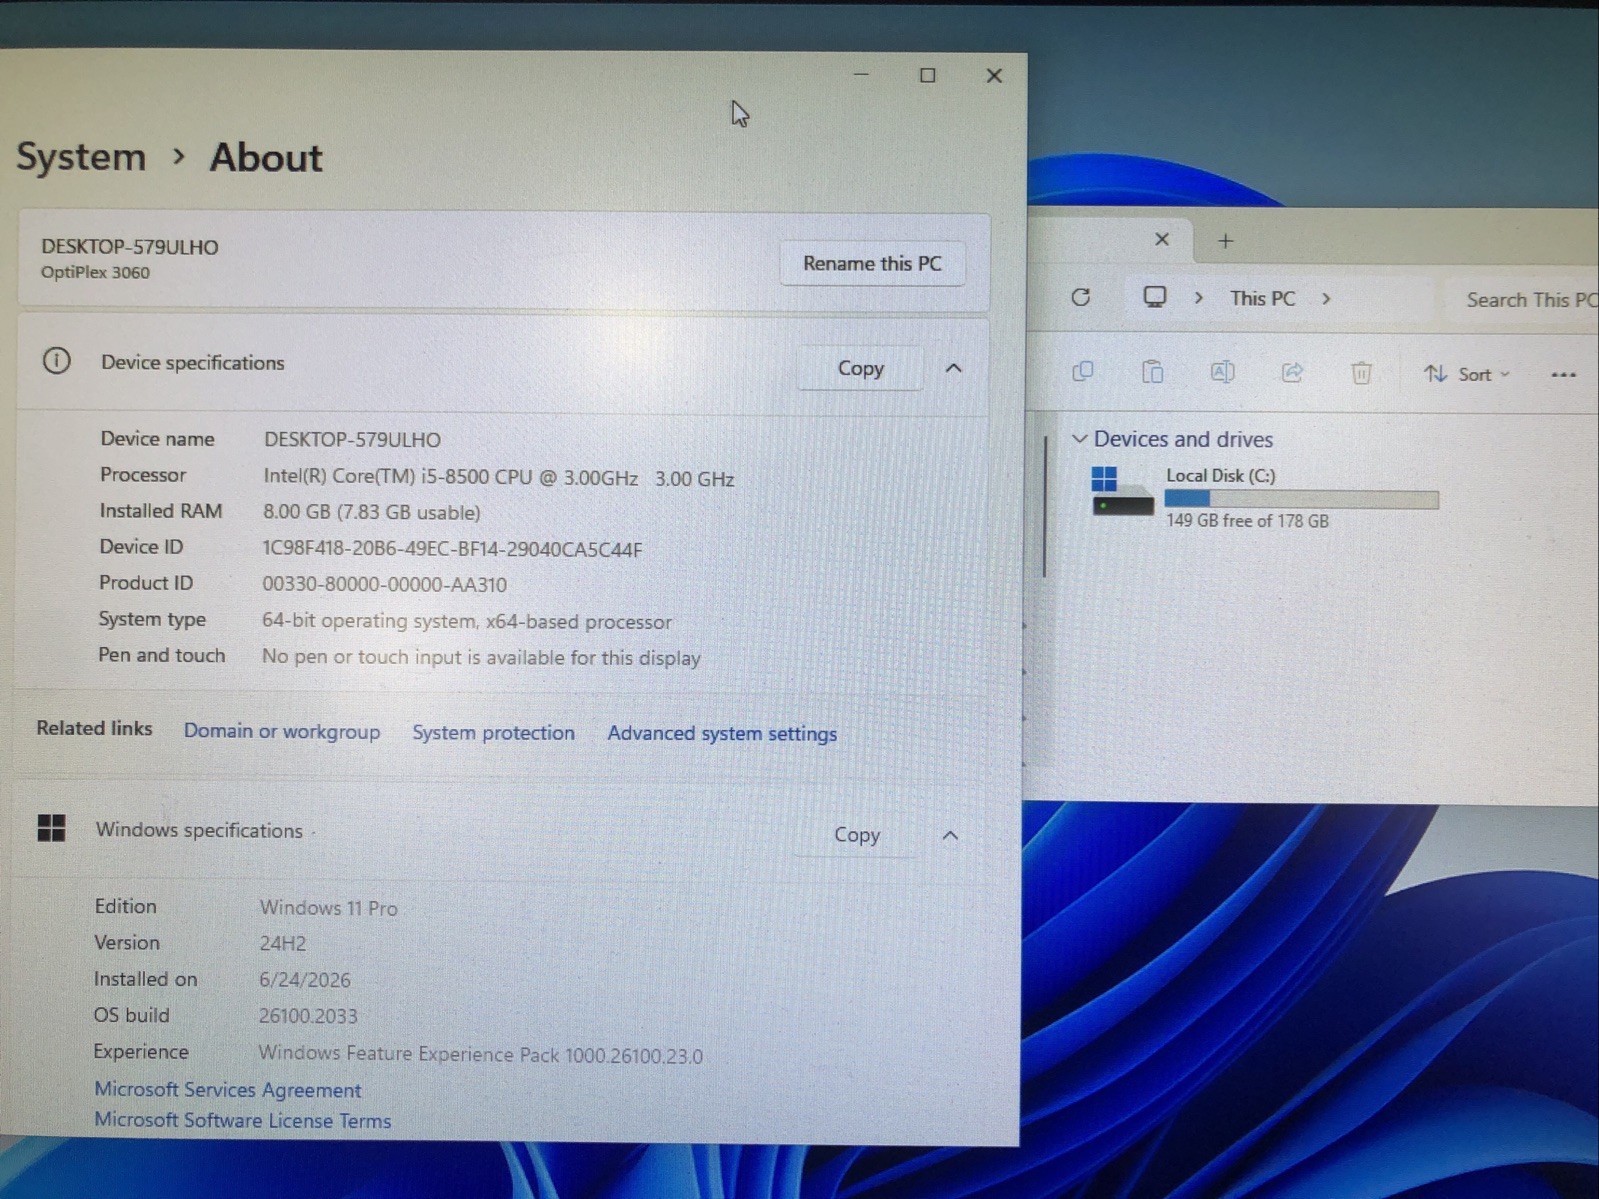Image resolution: width=1599 pixels, height=1199 pixels.
Task: Copy the Windows specifications
Action: click(x=857, y=834)
